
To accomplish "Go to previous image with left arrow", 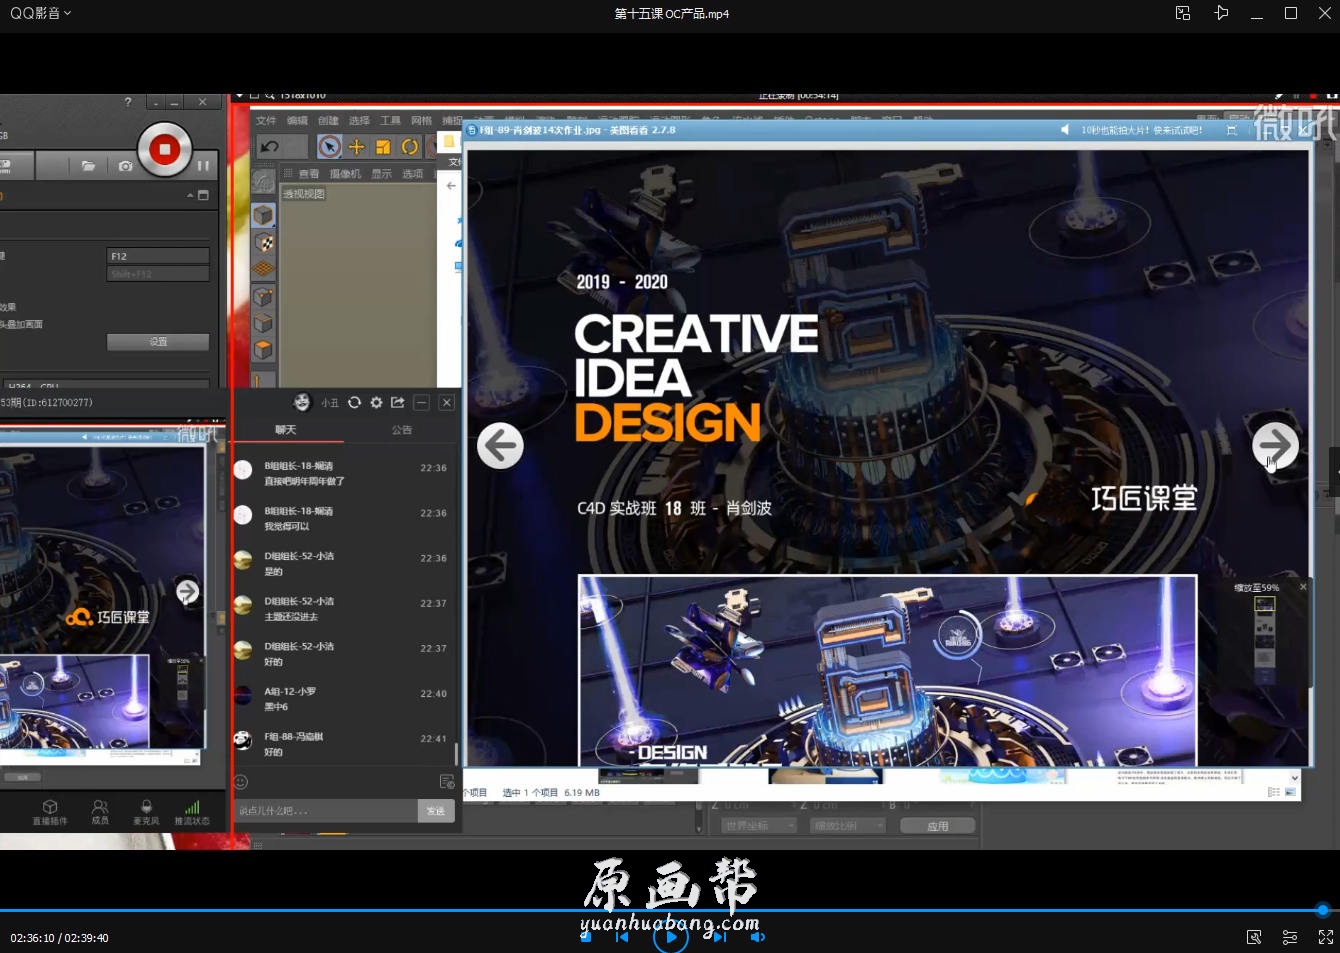I will [x=500, y=445].
